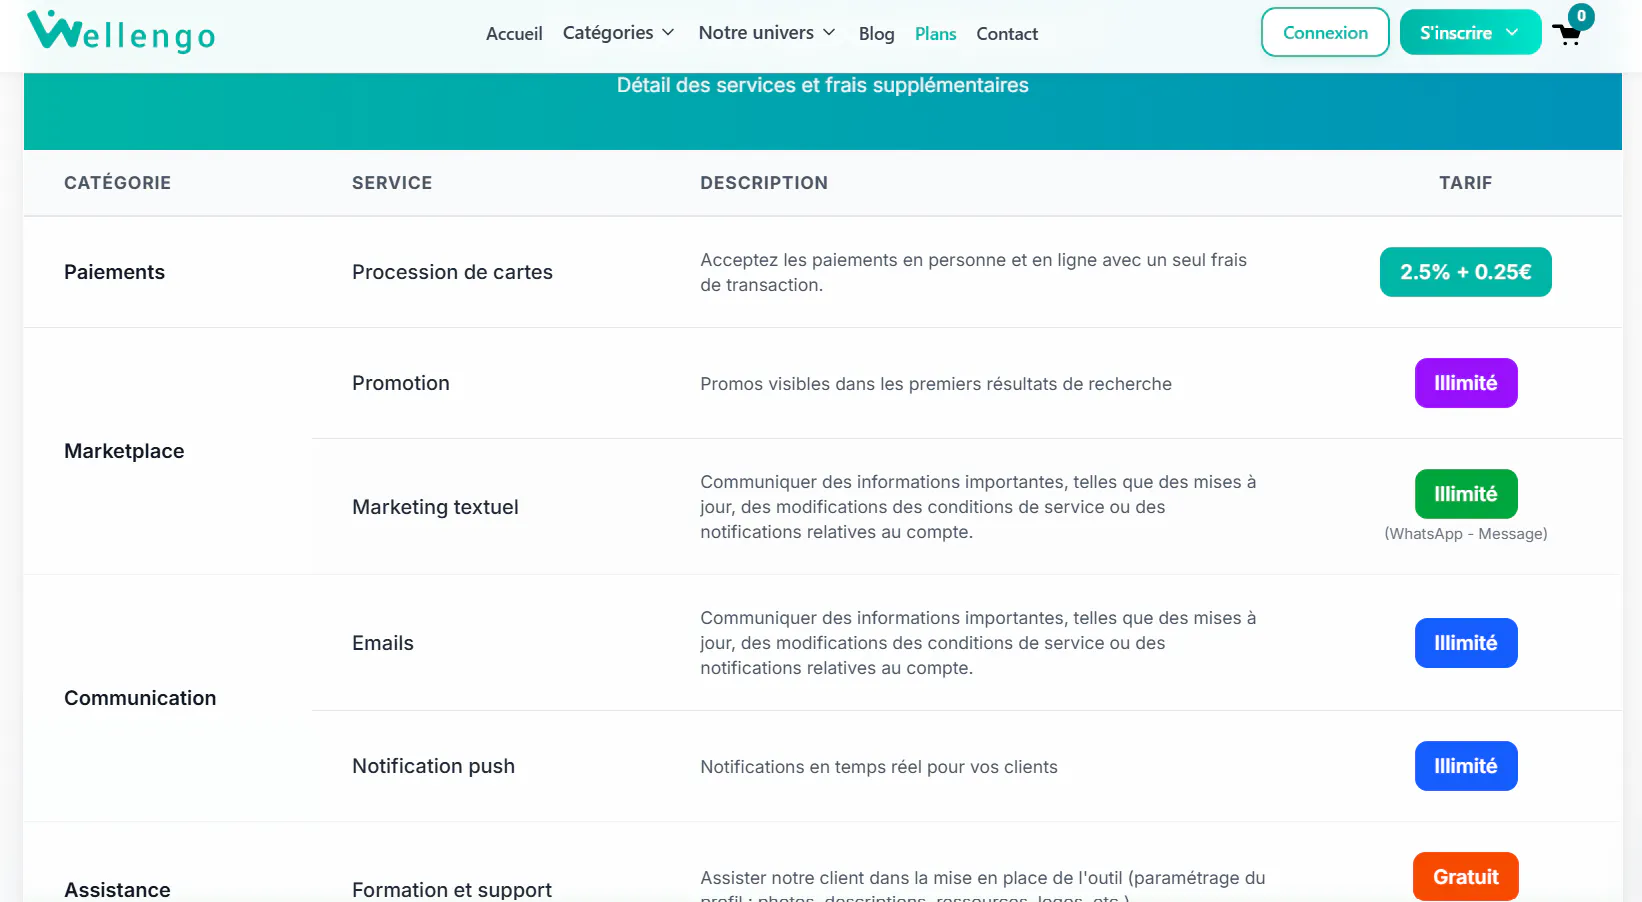The width and height of the screenshot is (1642, 902).
Task: Click the orange Gratuit badge
Action: [x=1466, y=877]
